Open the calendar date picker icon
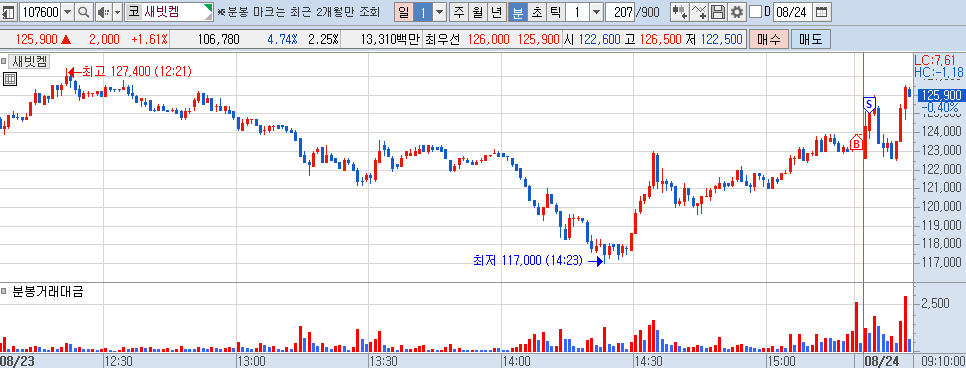The height and width of the screenshot is (368, 966). click(821, 11)
